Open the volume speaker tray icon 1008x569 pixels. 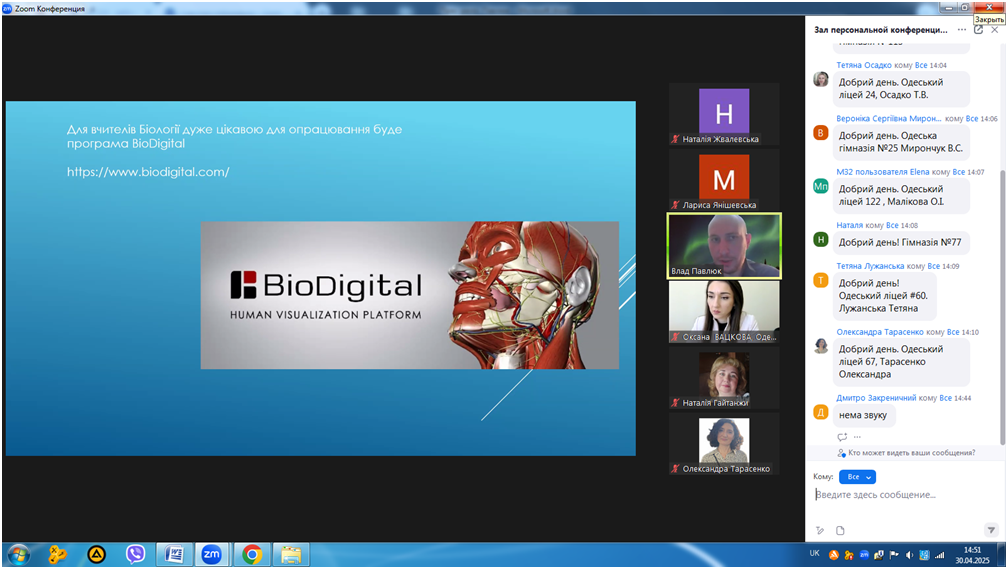[909, 555]
